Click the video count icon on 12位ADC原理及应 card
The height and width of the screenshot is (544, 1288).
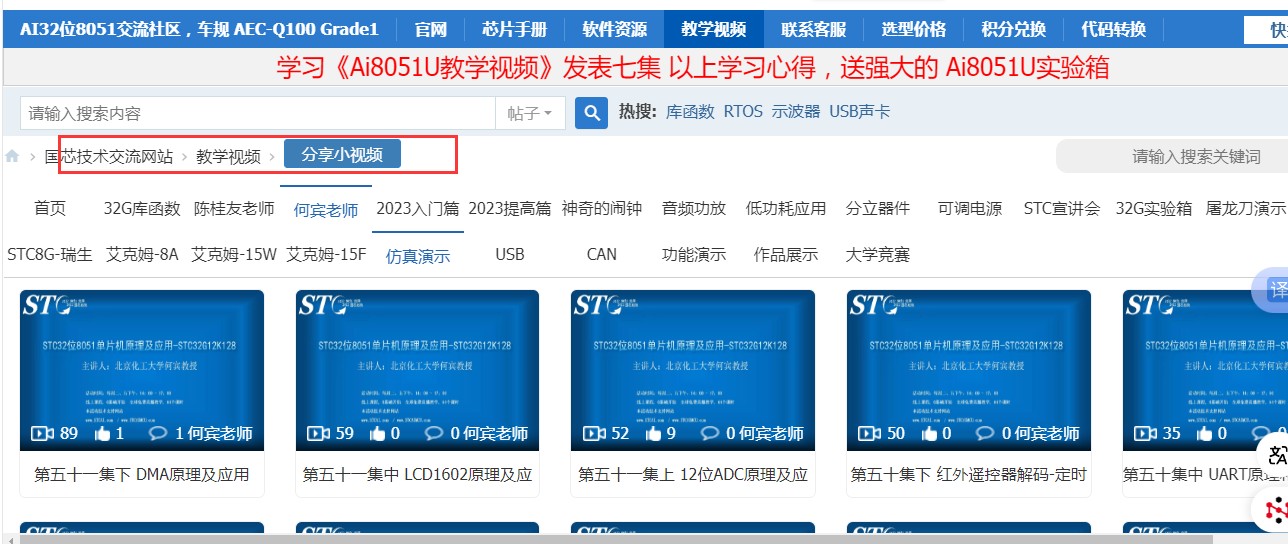click(594, 433)
